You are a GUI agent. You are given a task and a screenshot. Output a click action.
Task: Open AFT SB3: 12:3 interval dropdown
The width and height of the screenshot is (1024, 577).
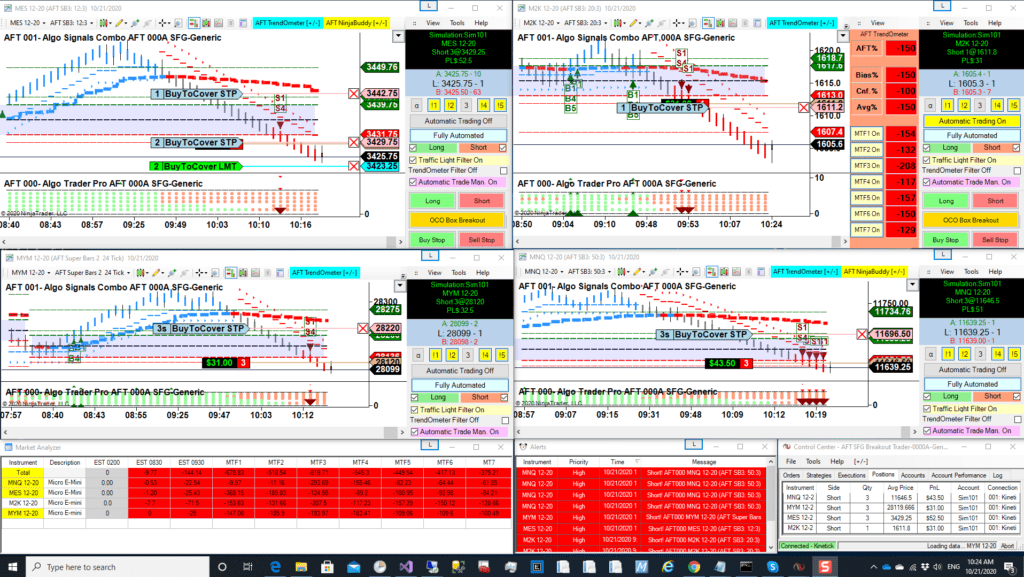click(71, 23)
